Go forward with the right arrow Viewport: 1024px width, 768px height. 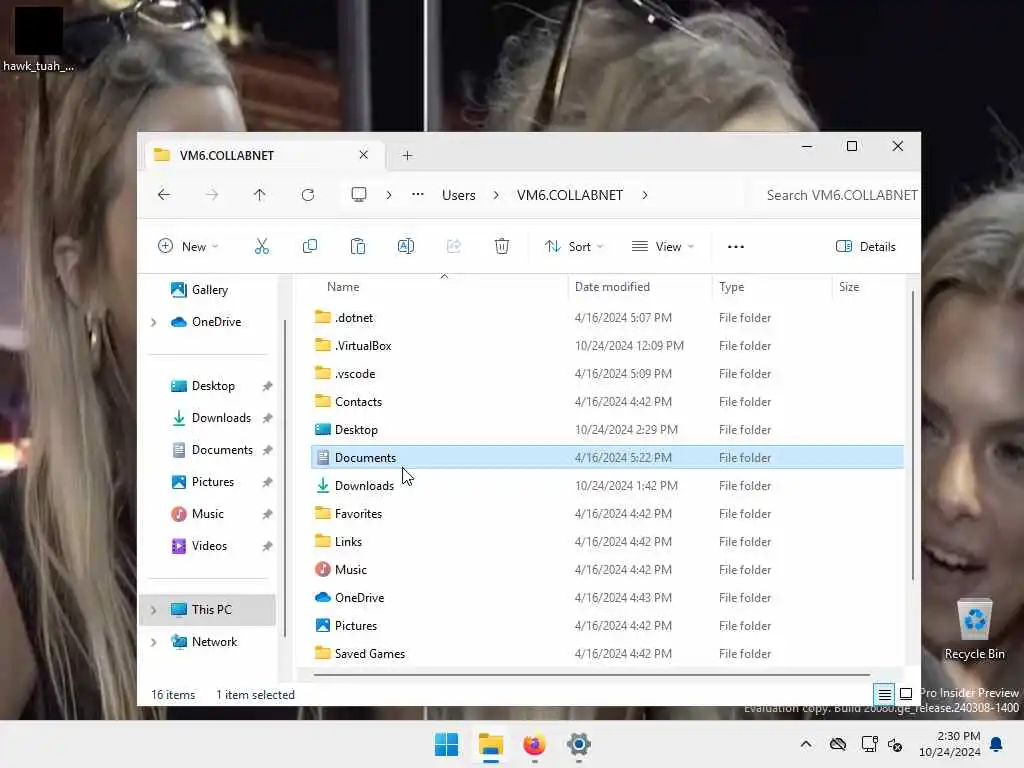click(x=212, y=195)
